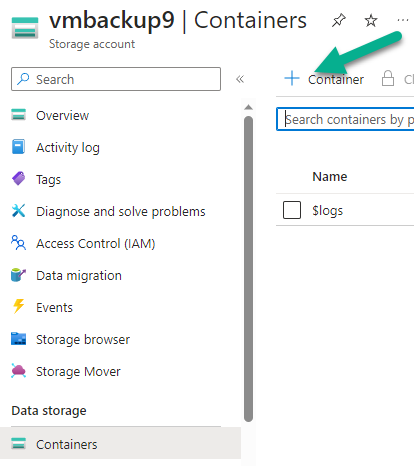Click the sidebar scrollbar up arrow

click(x=248, y=107)
